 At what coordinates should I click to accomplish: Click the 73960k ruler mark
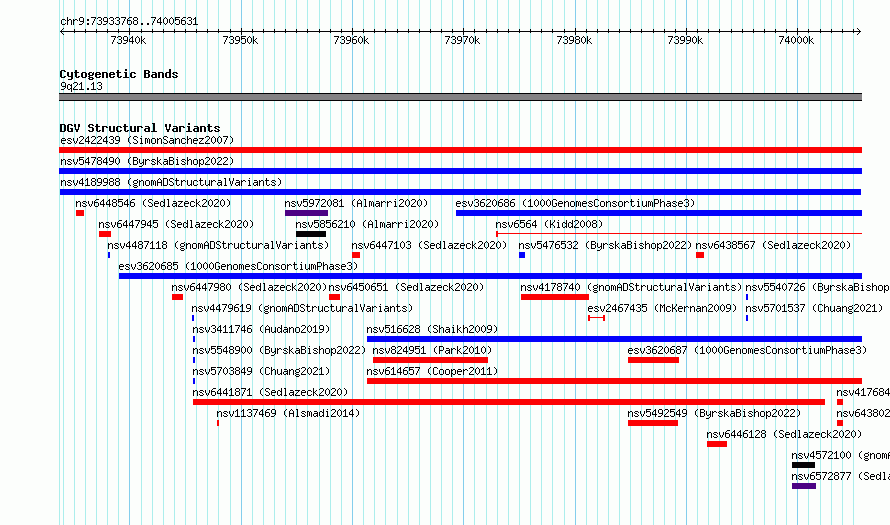(352, 40)
